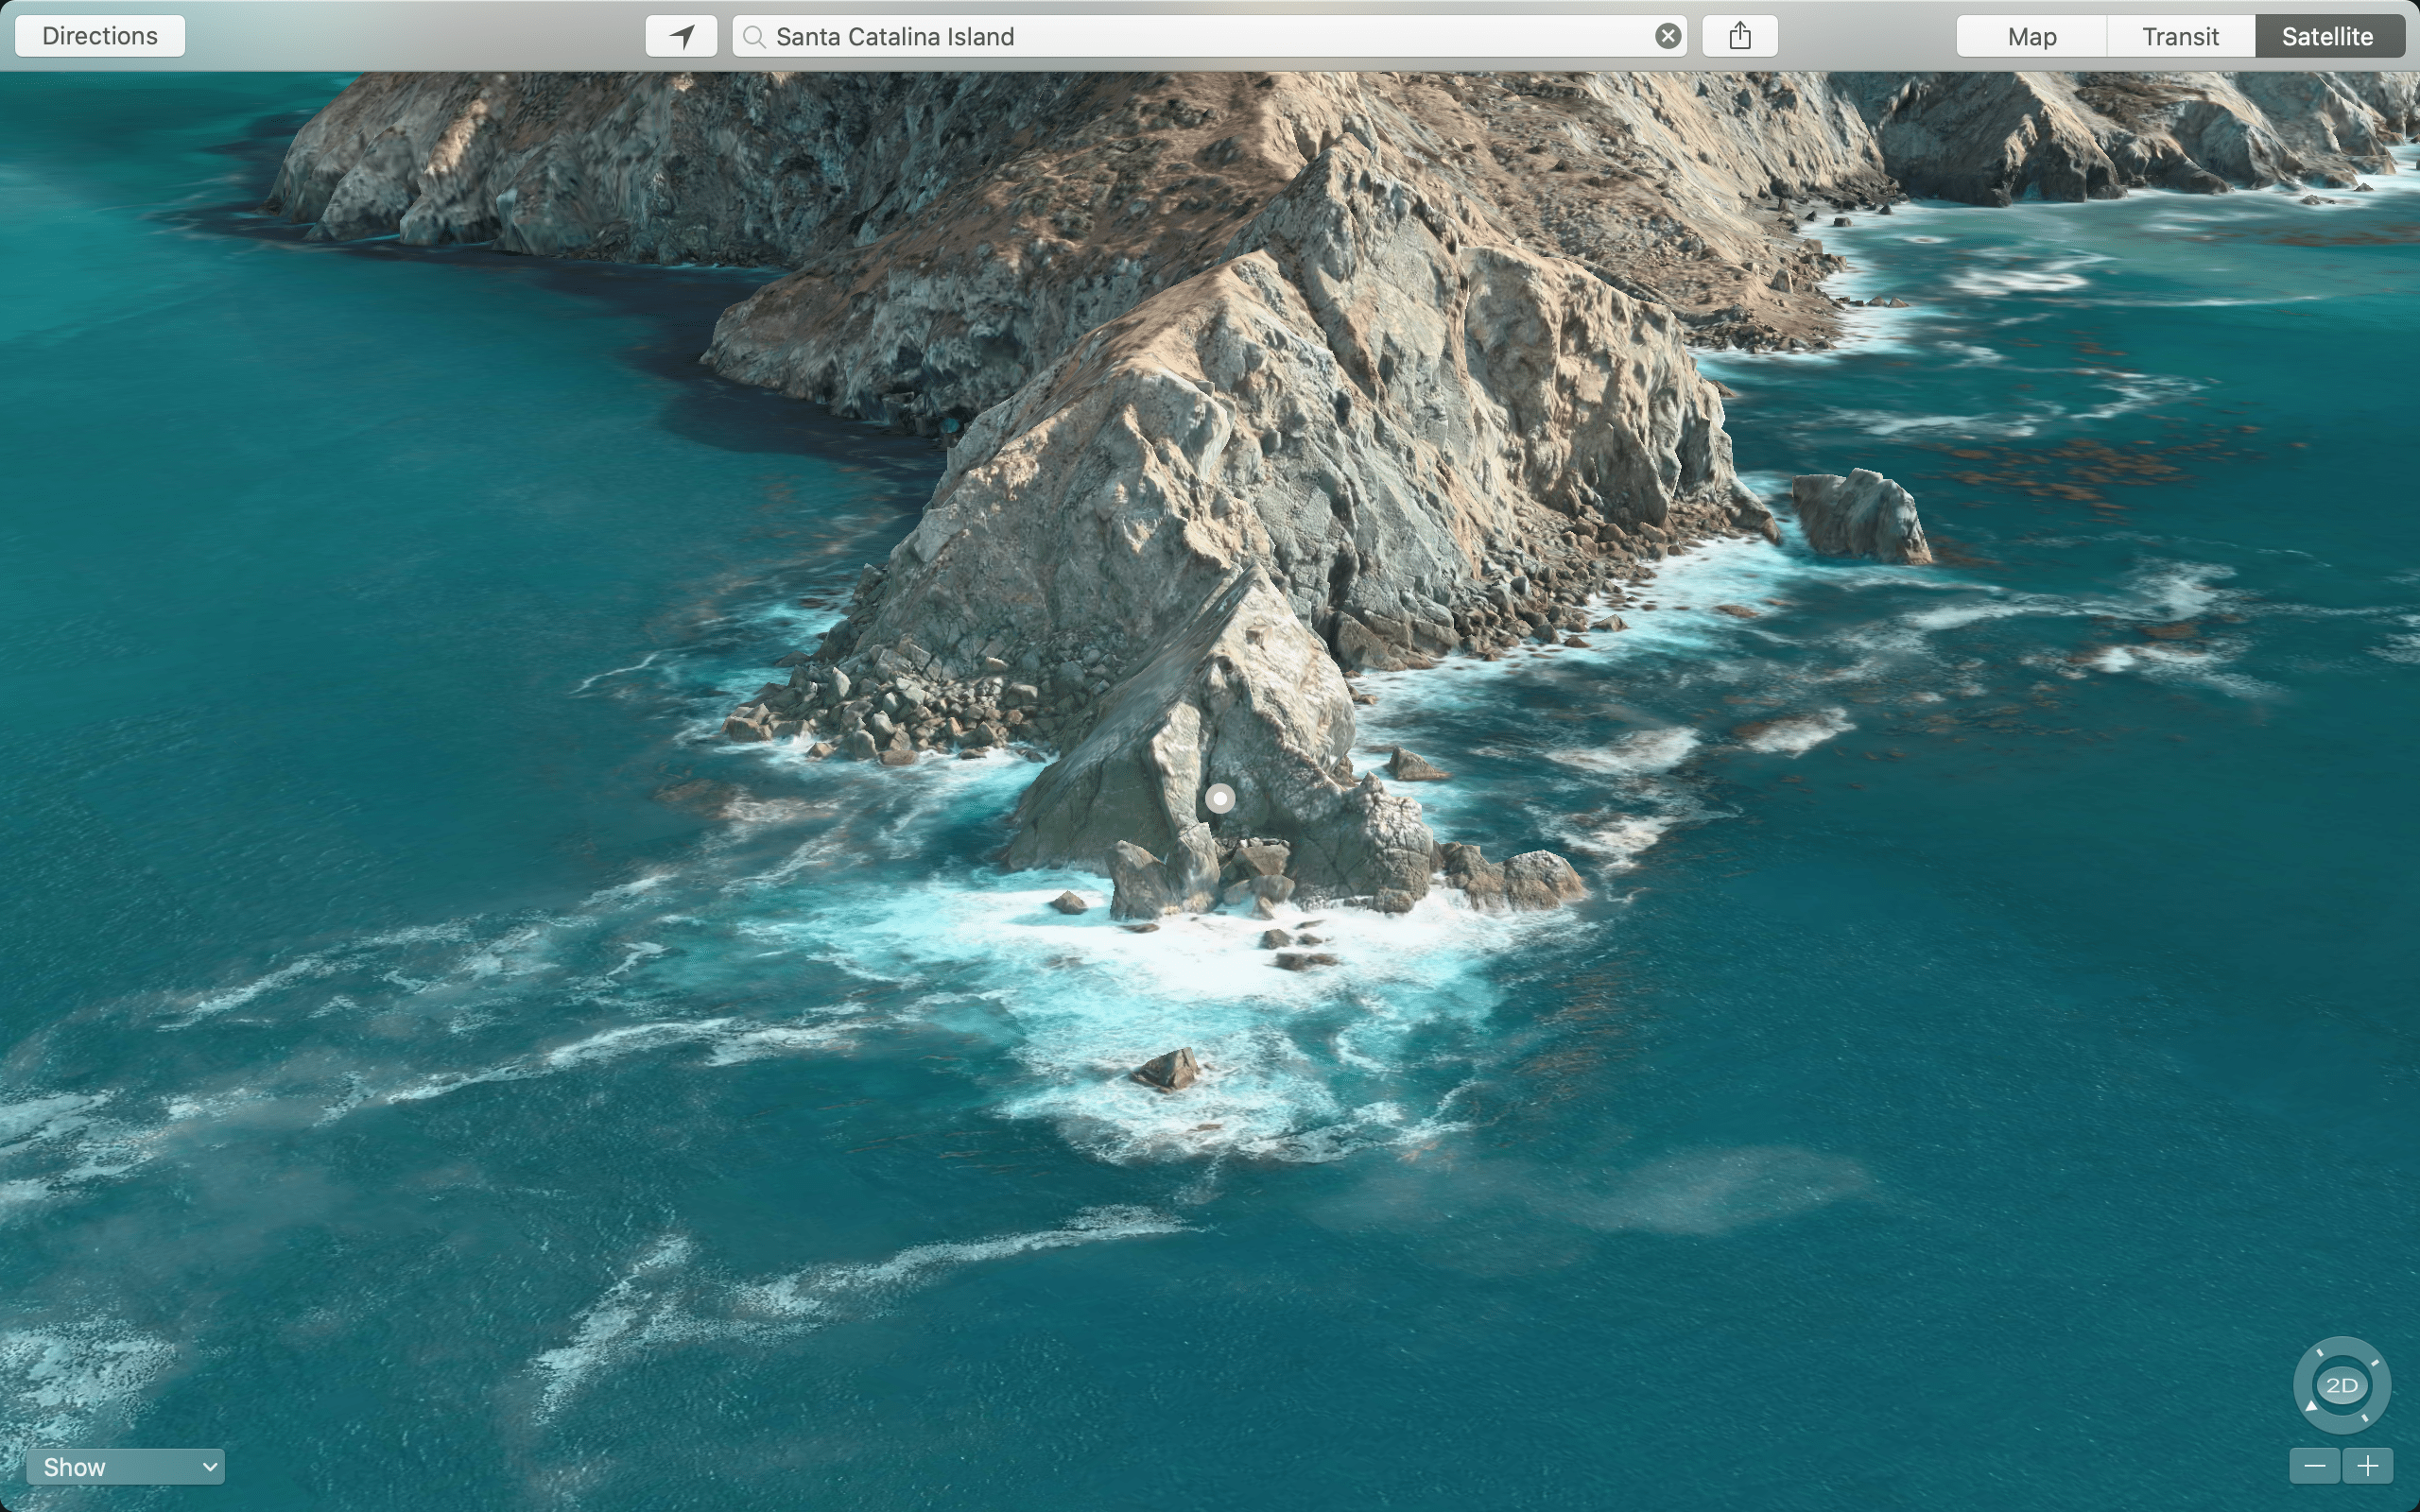Viewport: 2420px width, 1512px height.
Task: Clear the search field with the x icon
Action: (x=1666, y=36)
